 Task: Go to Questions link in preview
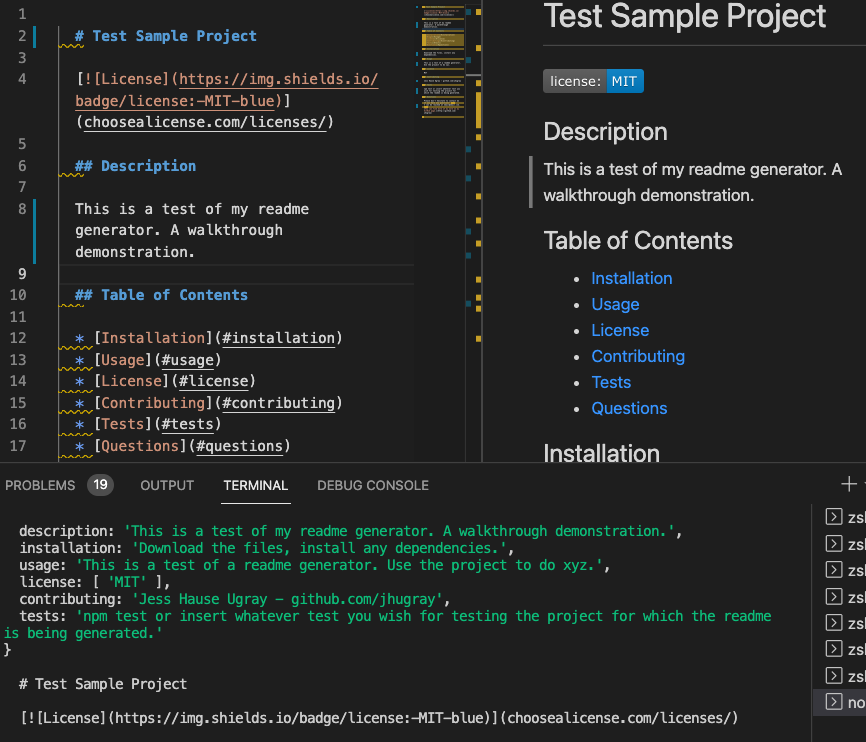pyautogui.click(x=629, y=408)
